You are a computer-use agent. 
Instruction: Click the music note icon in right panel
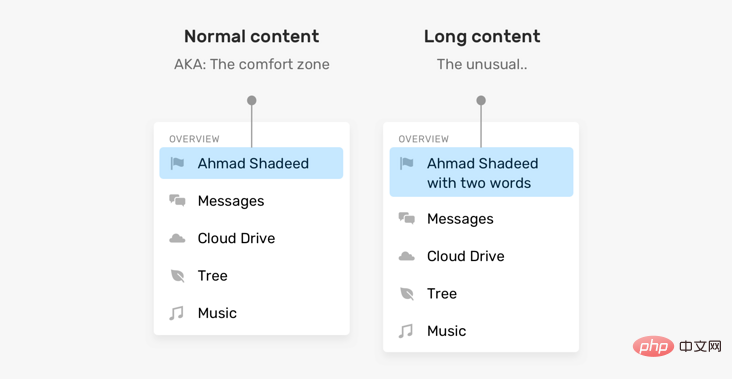point(406,331)
